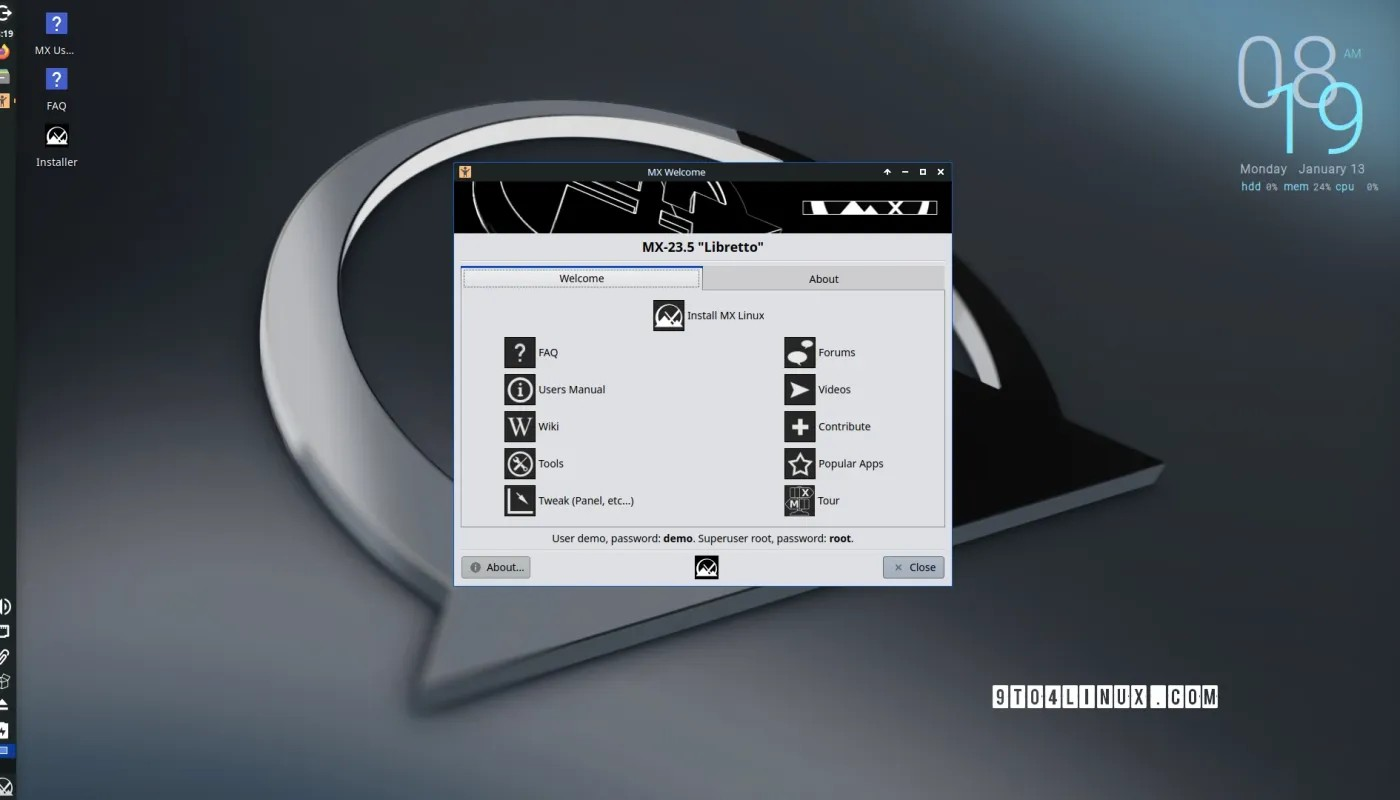The height and width of the screenshot is (800, 1400).
Task: Open the Users Manual entry
Action: [x=555, y=389]
